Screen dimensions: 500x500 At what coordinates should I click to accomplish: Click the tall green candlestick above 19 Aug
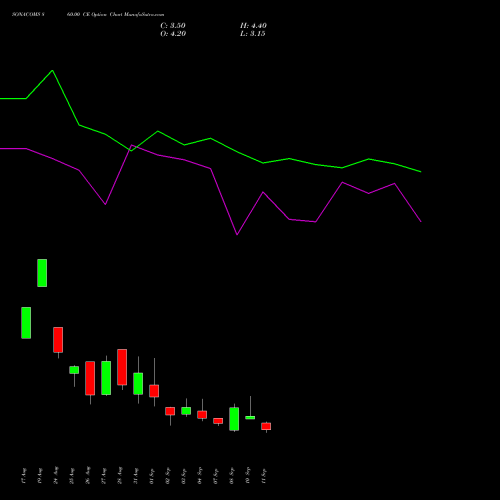tap(42, 273)
